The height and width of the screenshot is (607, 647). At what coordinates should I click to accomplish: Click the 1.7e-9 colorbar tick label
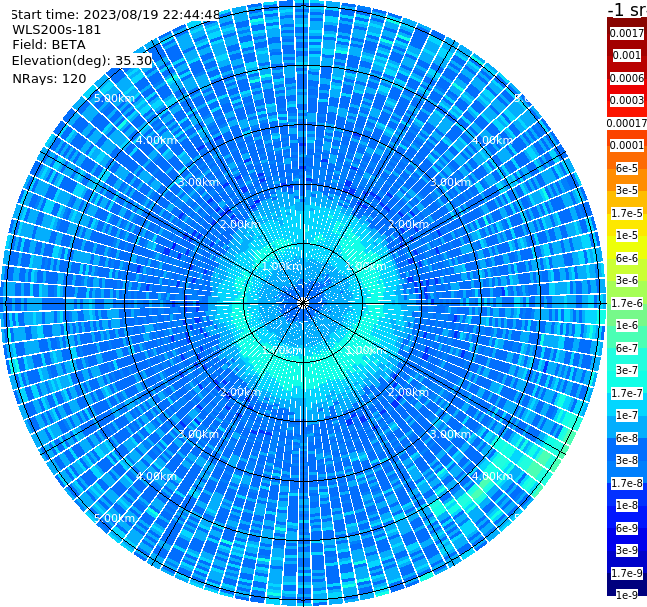click(x=627, y=573)
